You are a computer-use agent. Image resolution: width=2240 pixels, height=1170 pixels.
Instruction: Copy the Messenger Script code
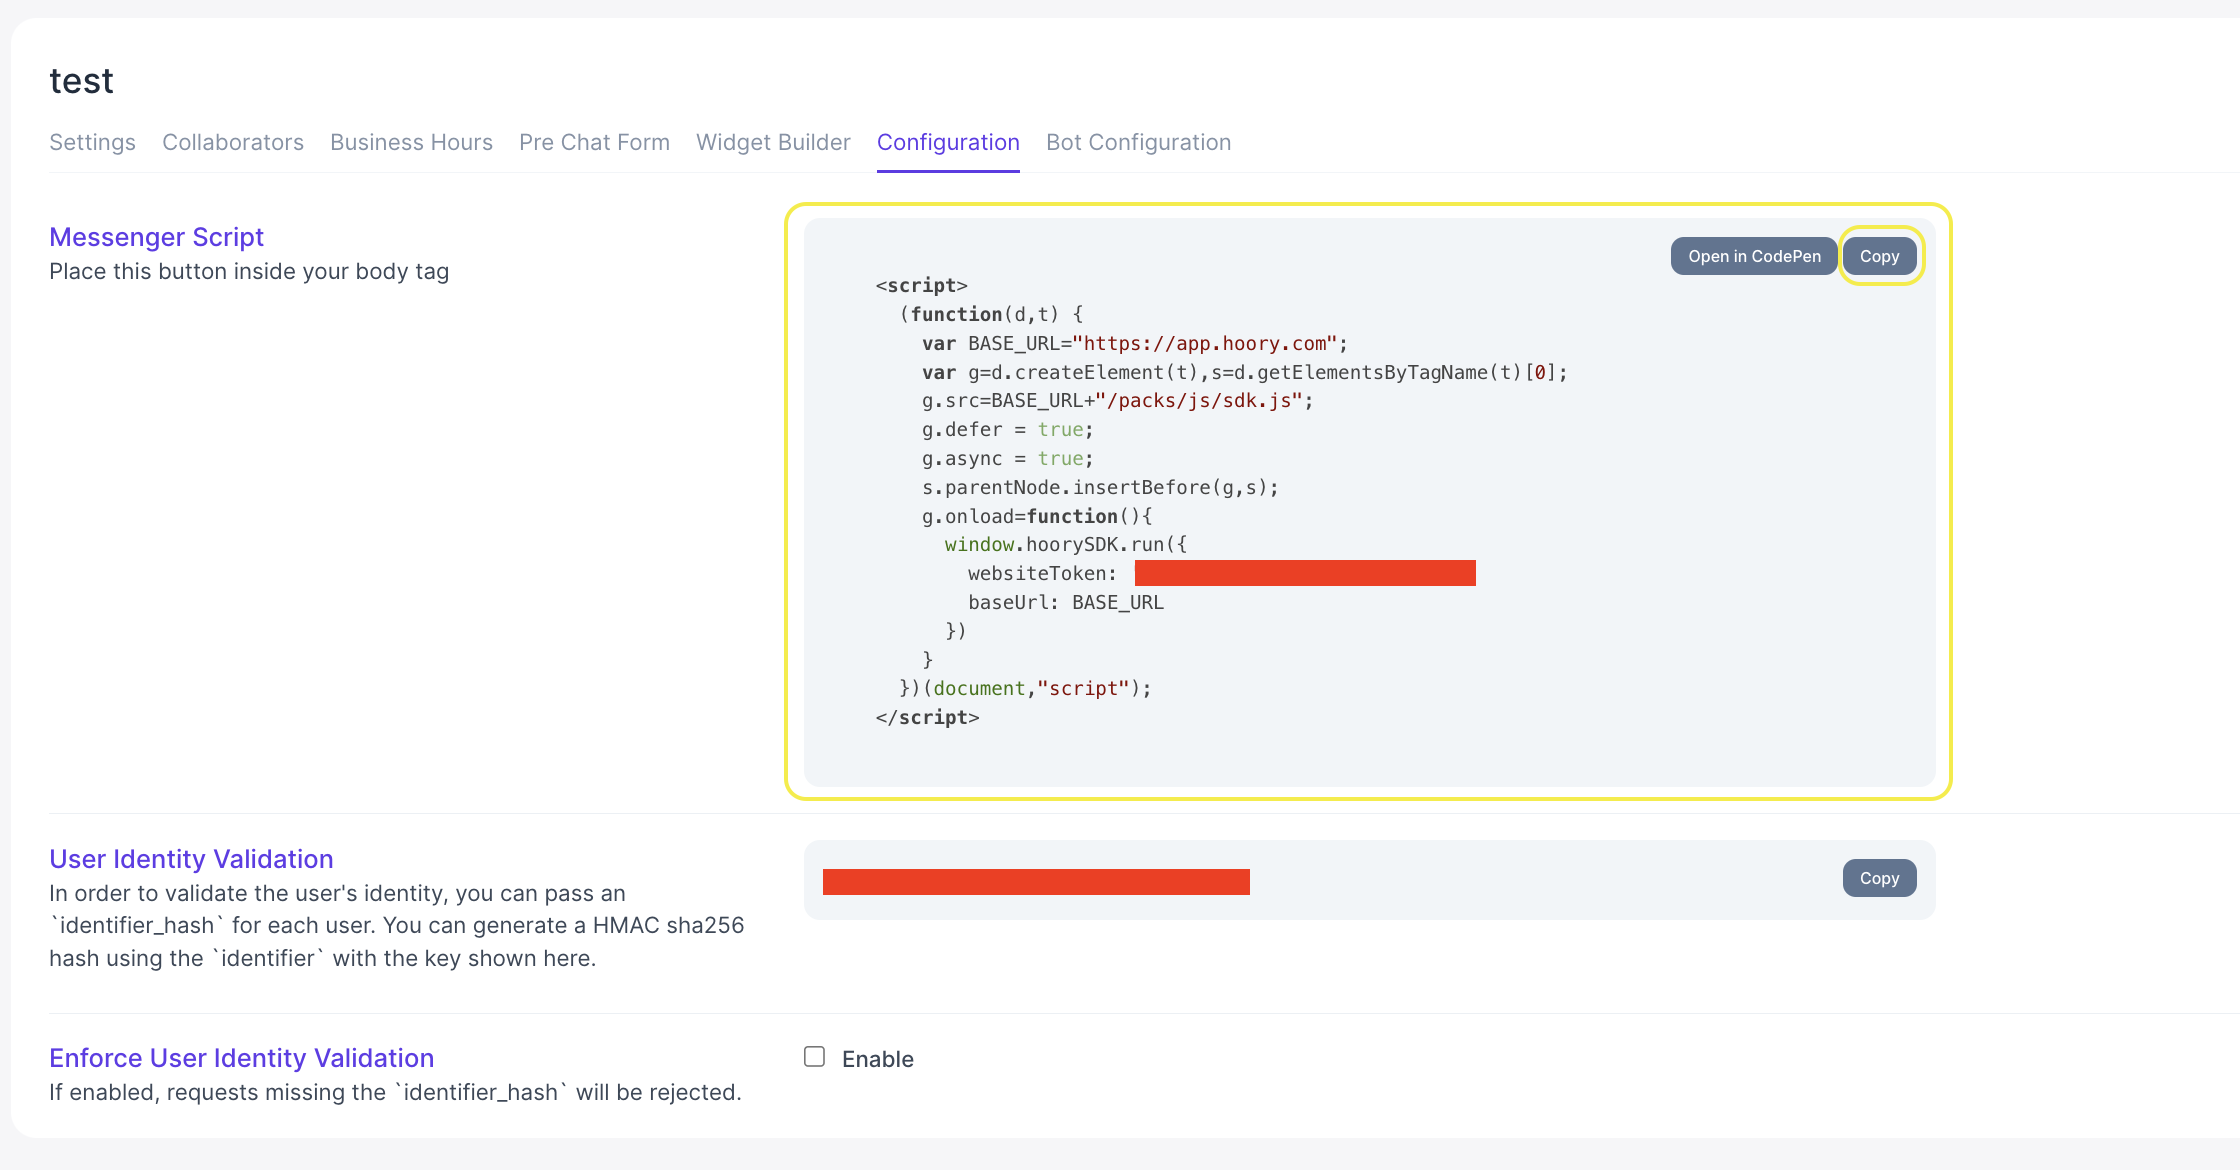pos(1880,256)
